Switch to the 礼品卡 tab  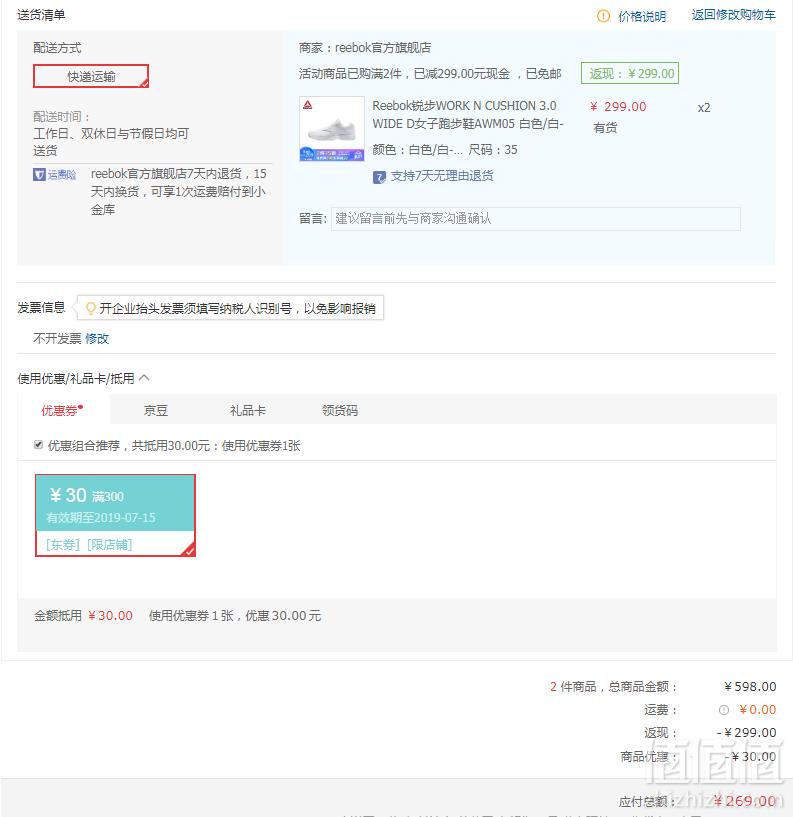click(x=248, y=411)
